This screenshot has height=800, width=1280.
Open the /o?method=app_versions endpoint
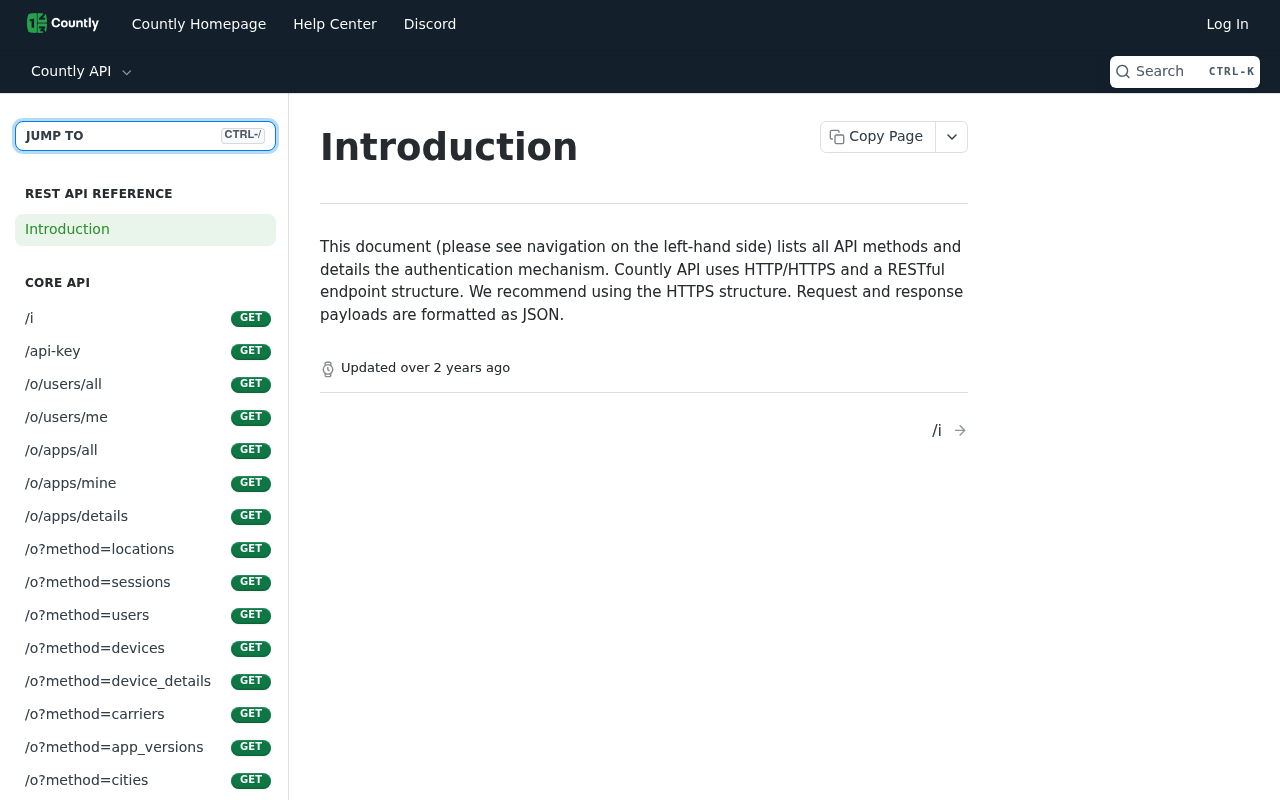tap(146, 747)
